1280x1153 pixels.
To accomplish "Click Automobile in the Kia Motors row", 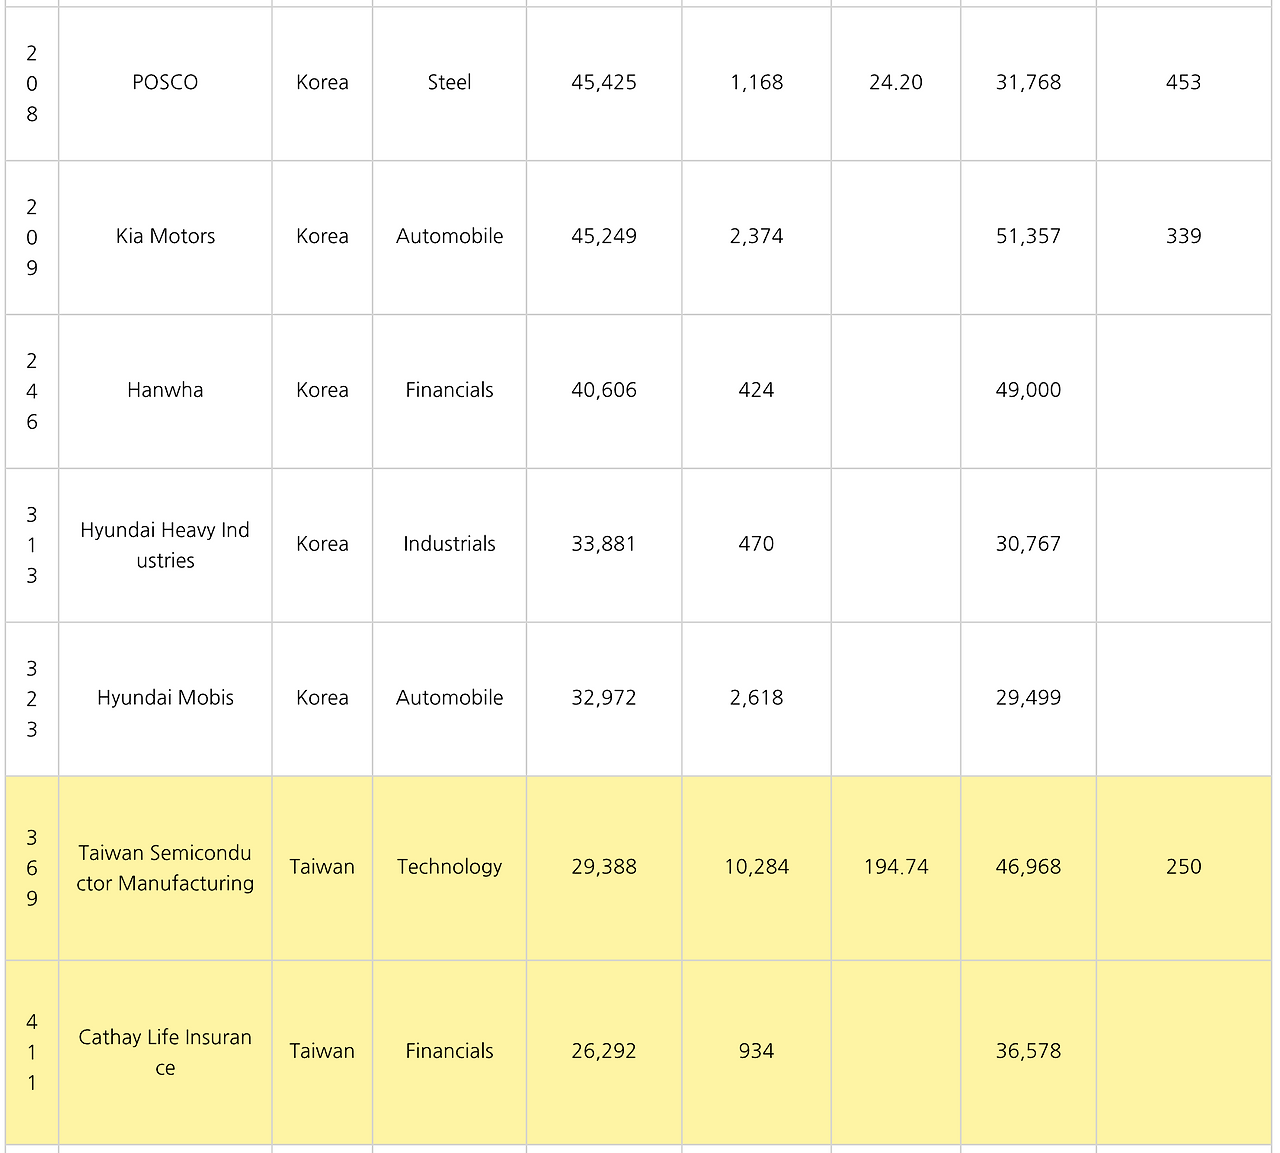I will click(x=449, y=237).
